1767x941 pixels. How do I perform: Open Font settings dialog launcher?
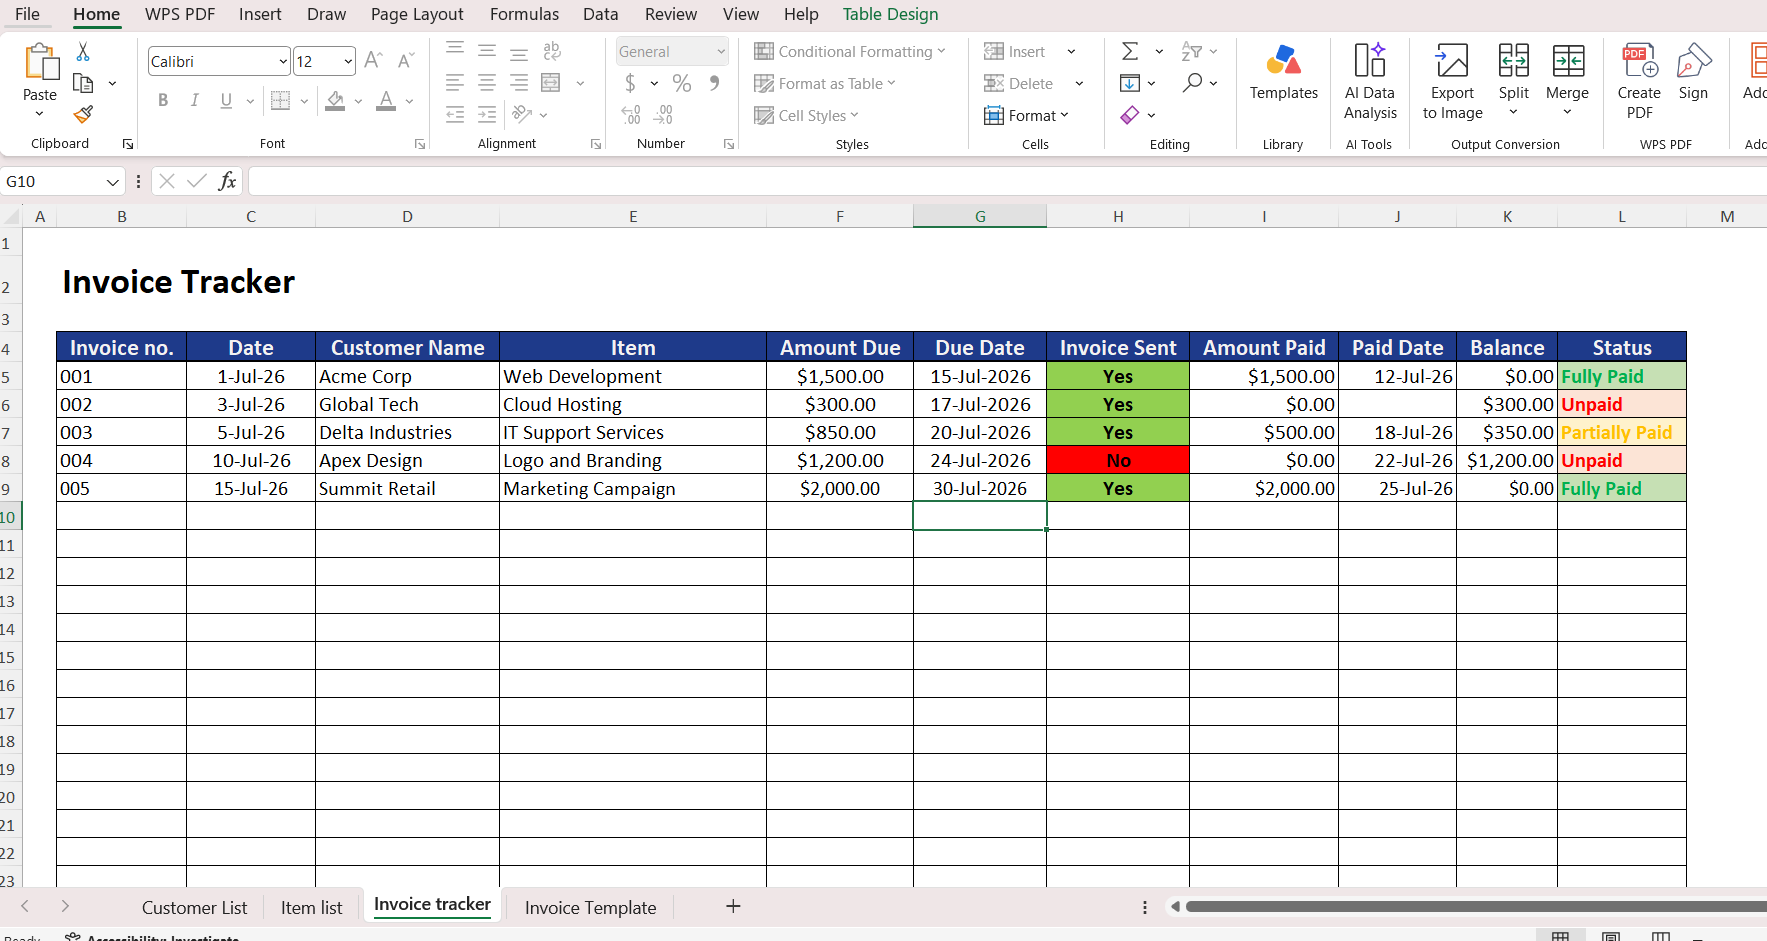tap(420, 144)
